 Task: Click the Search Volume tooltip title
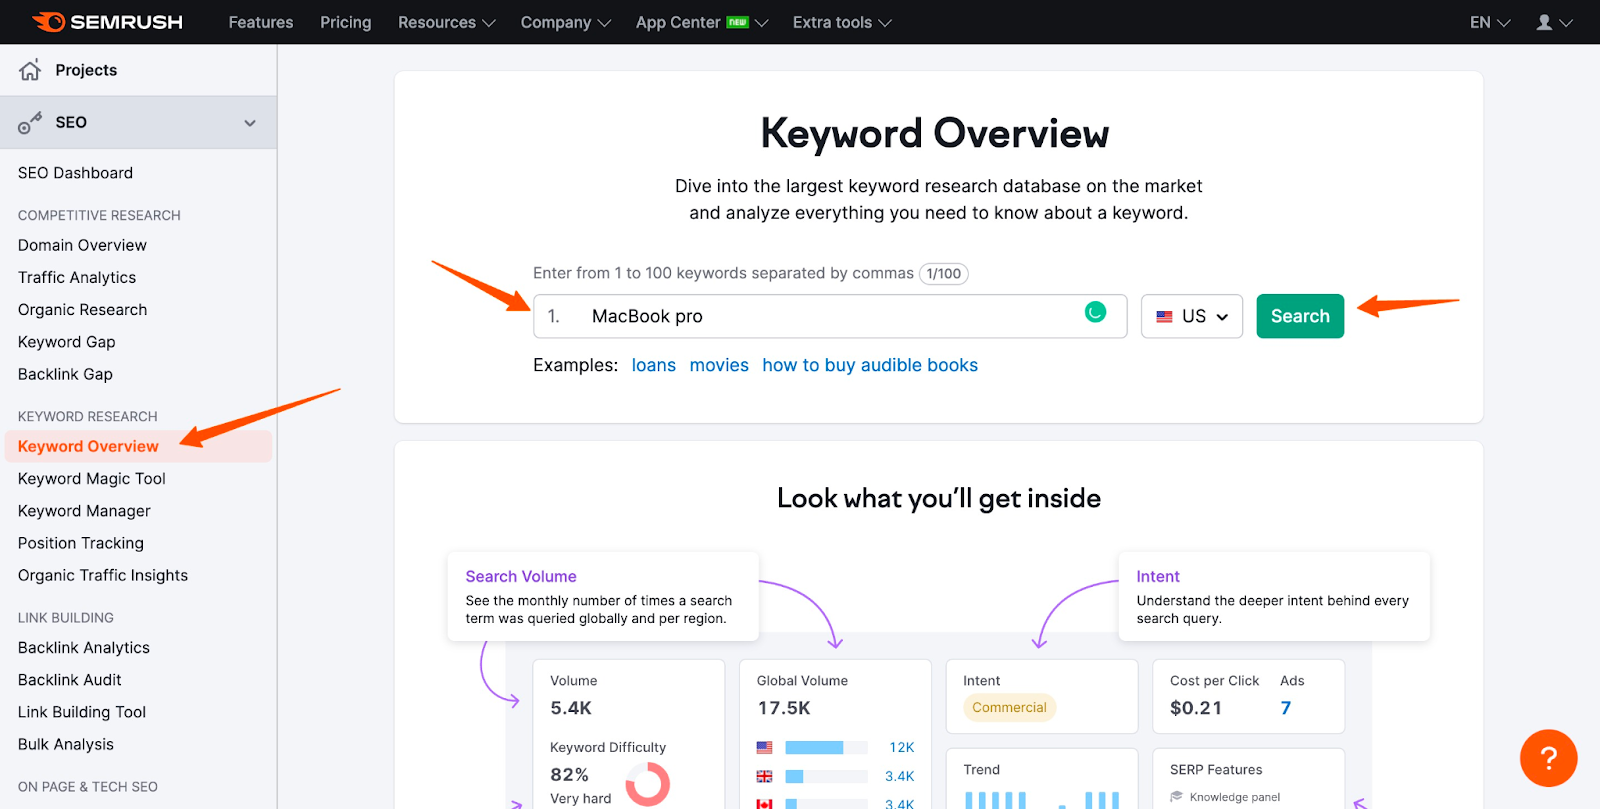tap(521, 576)
